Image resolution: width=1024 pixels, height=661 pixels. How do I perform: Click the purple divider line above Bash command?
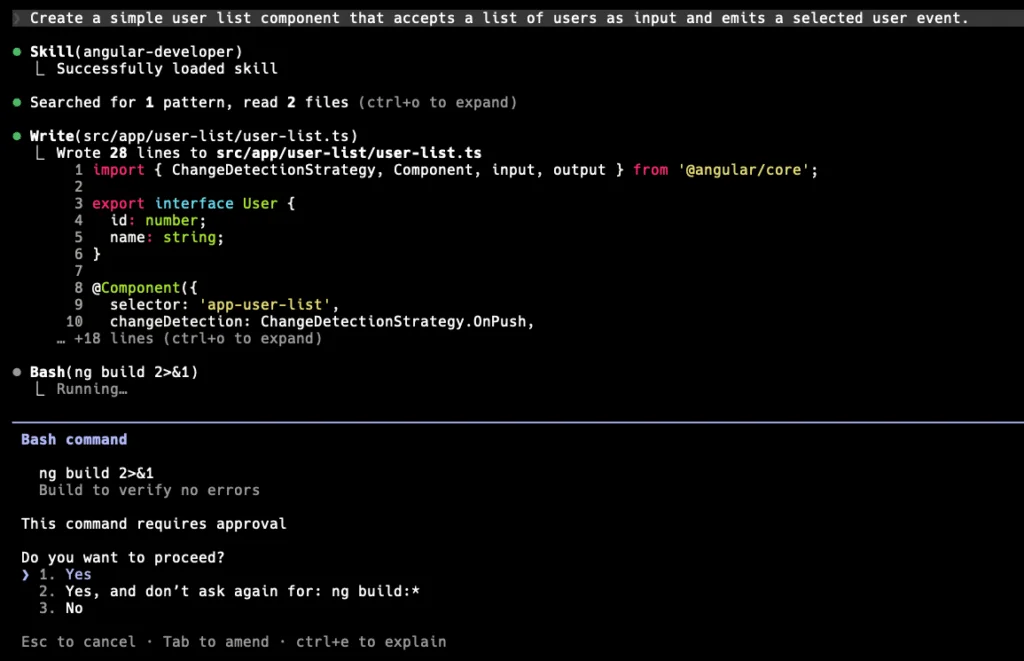tap(512, 423)
